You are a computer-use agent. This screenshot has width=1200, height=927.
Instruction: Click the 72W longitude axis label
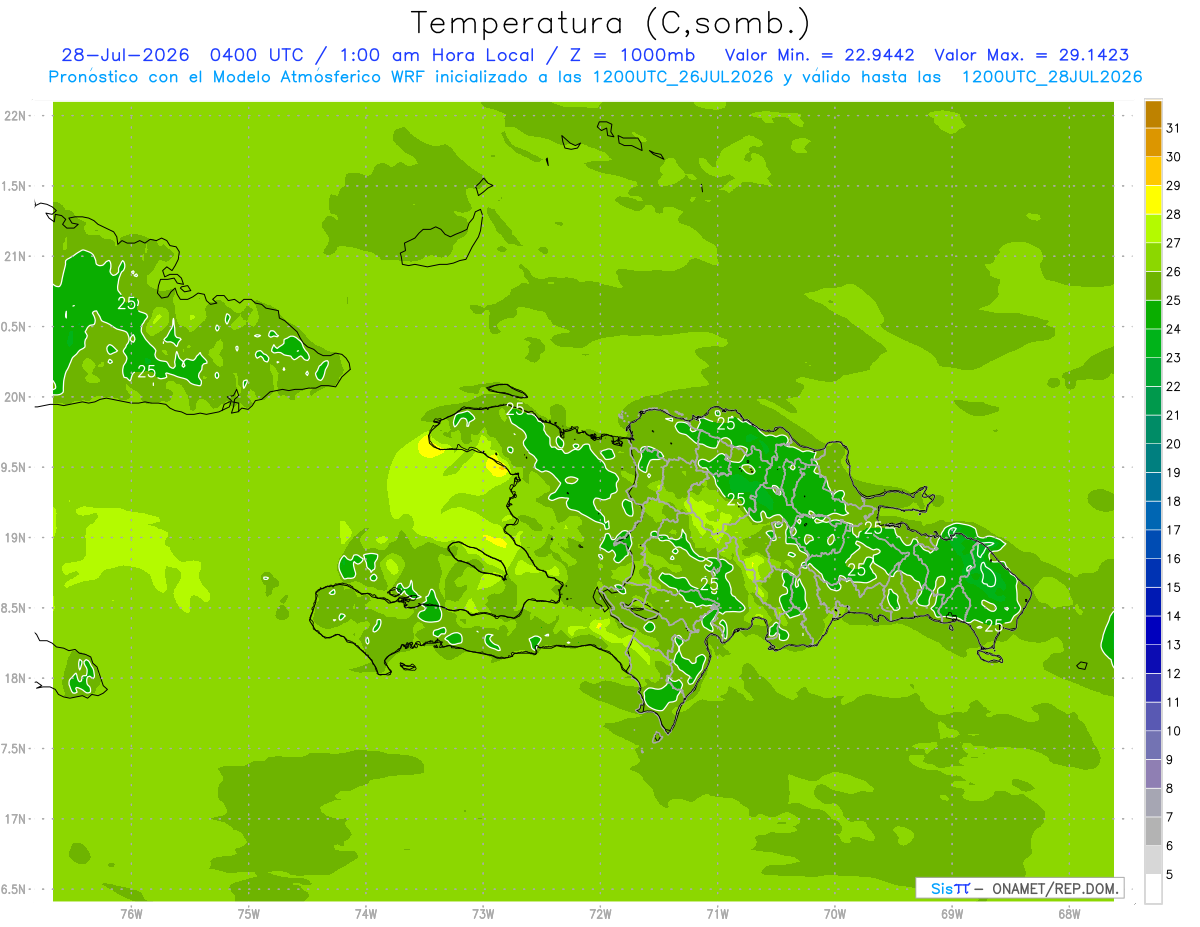point(600,913)
